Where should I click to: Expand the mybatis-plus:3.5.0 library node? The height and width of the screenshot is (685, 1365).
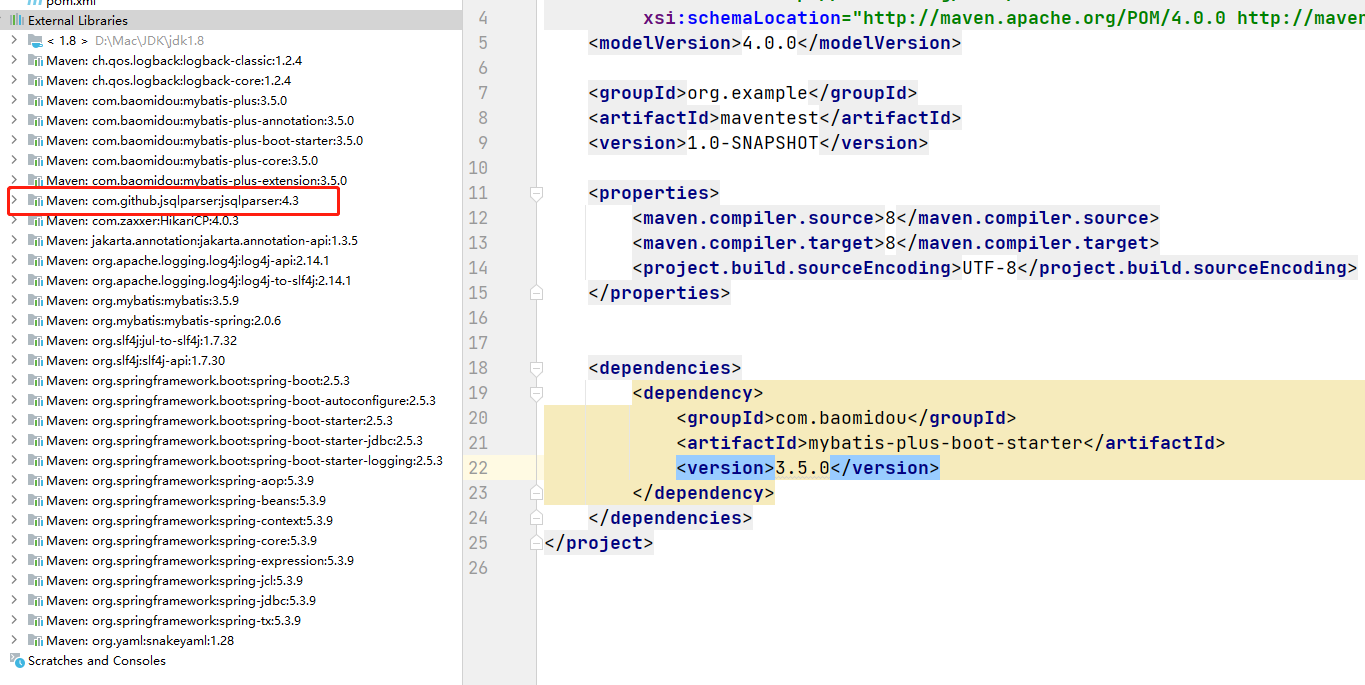pyautogui.click(x=14, y=100)
